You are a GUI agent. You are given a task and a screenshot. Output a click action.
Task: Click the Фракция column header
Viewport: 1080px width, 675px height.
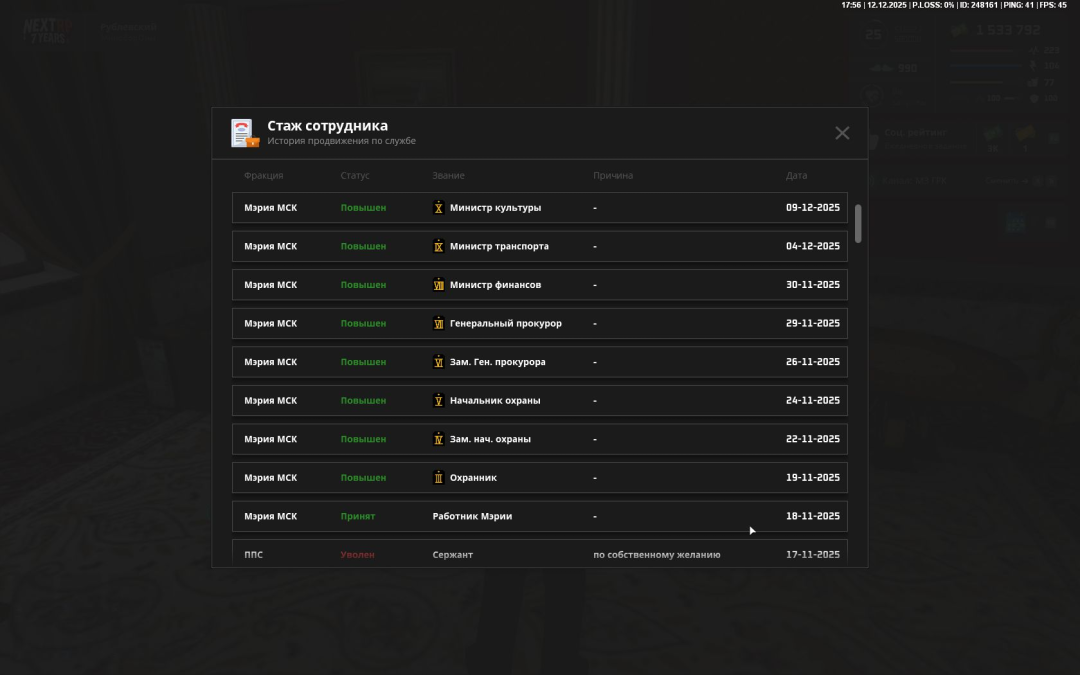coord(263,176)
